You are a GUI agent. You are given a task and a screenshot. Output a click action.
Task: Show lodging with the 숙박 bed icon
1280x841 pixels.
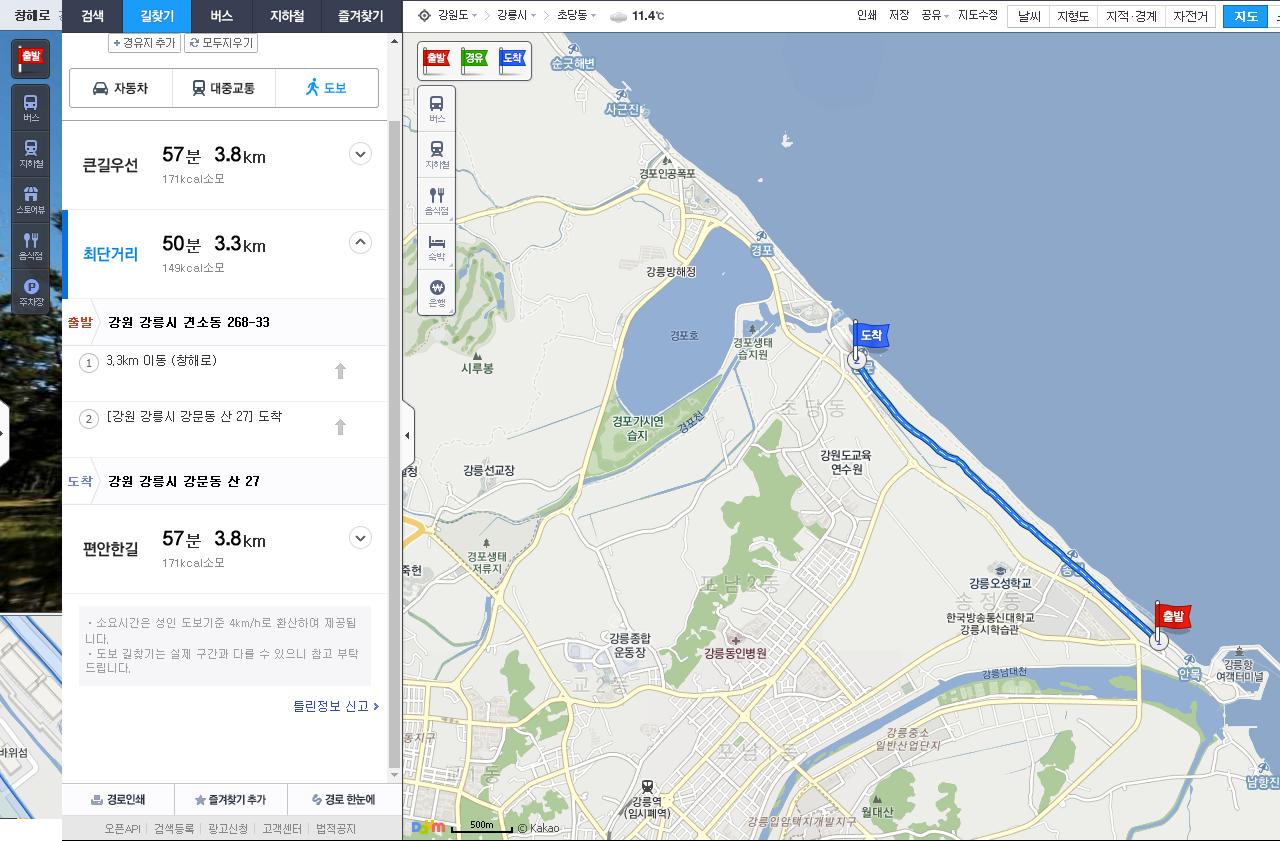click(437, 246)
